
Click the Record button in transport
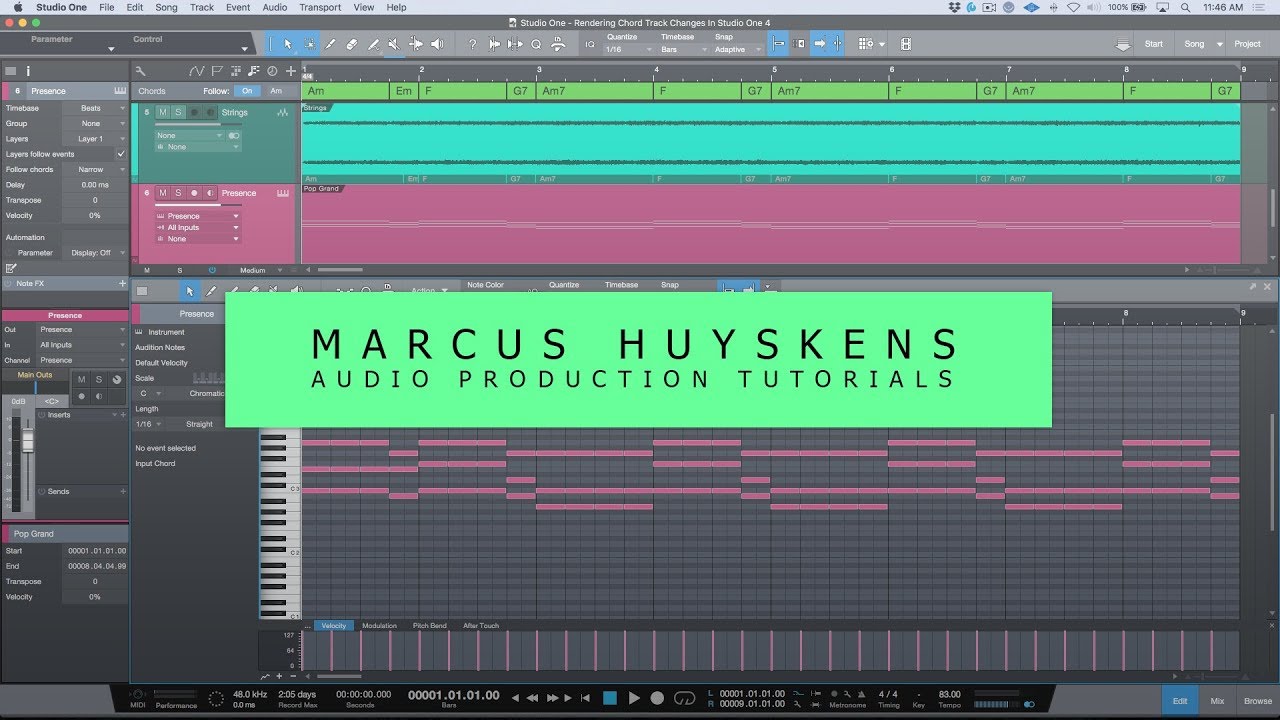pos(657,698)
